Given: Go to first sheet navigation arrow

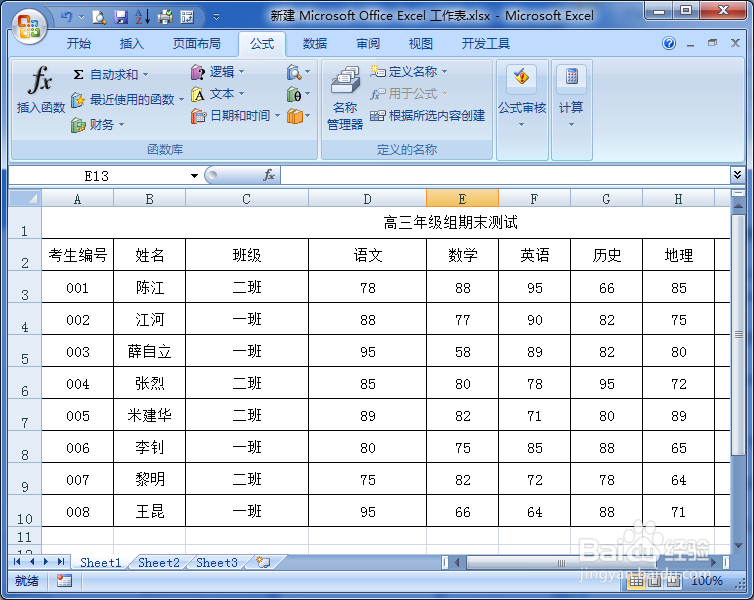Looking at the screenshot, I should coord(17,562).
